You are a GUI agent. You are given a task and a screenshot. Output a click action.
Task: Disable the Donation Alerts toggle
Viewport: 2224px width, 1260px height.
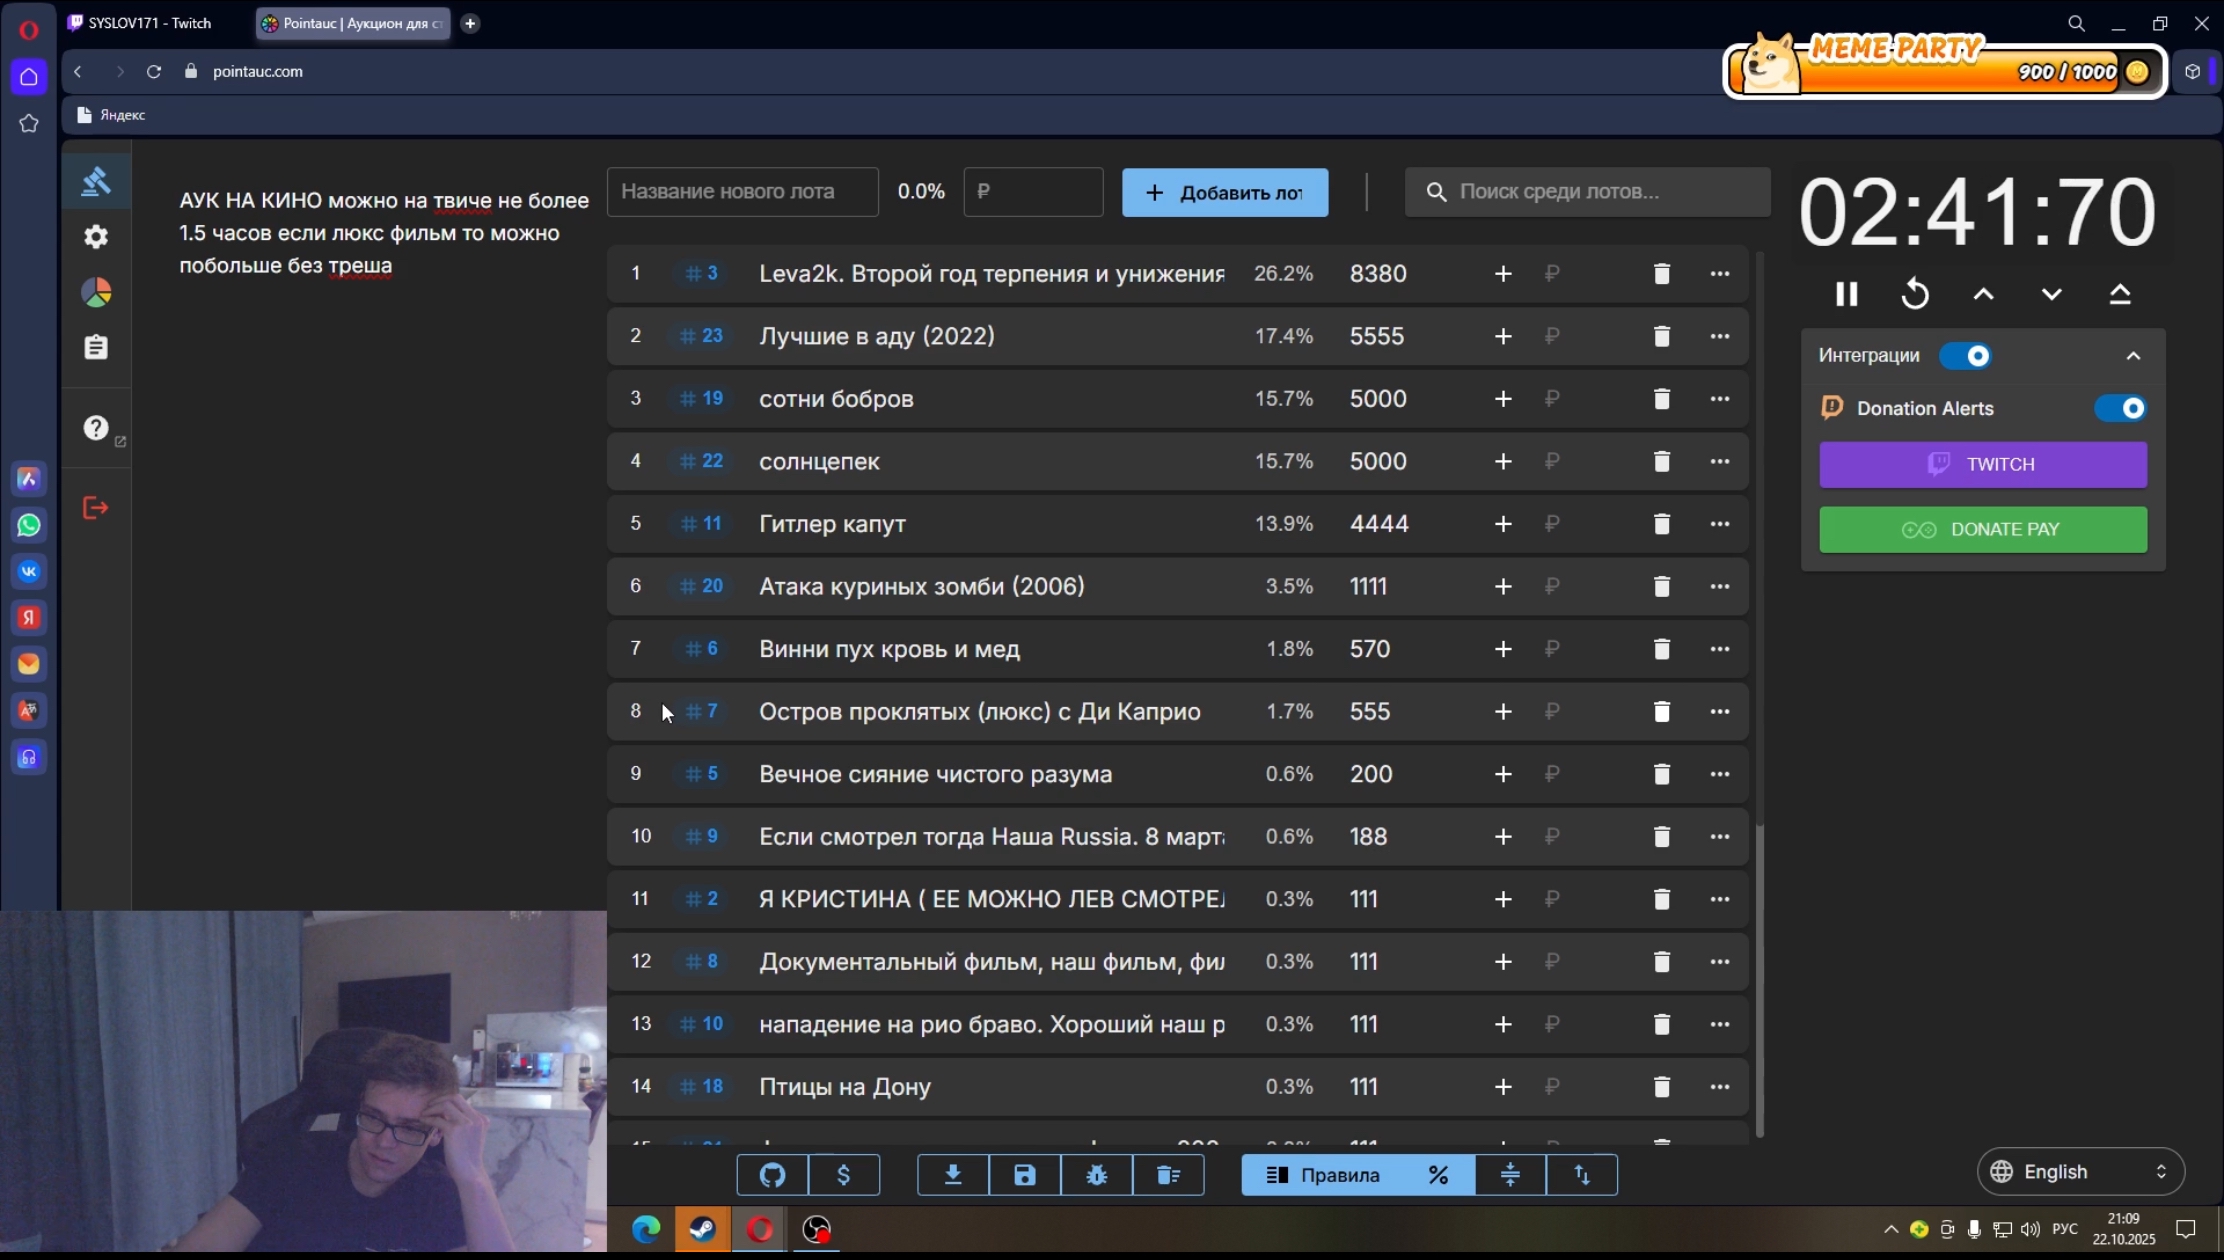pyautogui.click(x=2119, y=408)
